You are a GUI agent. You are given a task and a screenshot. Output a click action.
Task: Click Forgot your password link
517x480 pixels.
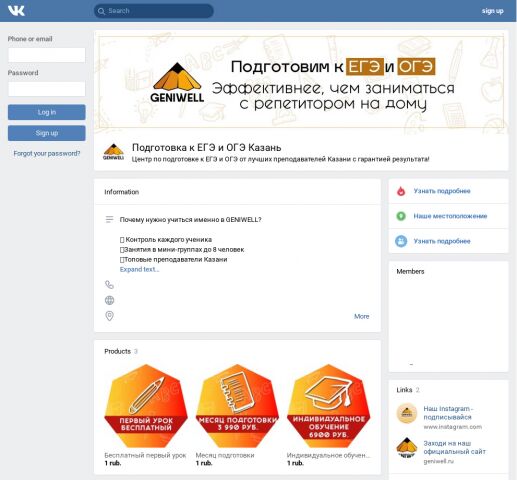coord(47,153)
